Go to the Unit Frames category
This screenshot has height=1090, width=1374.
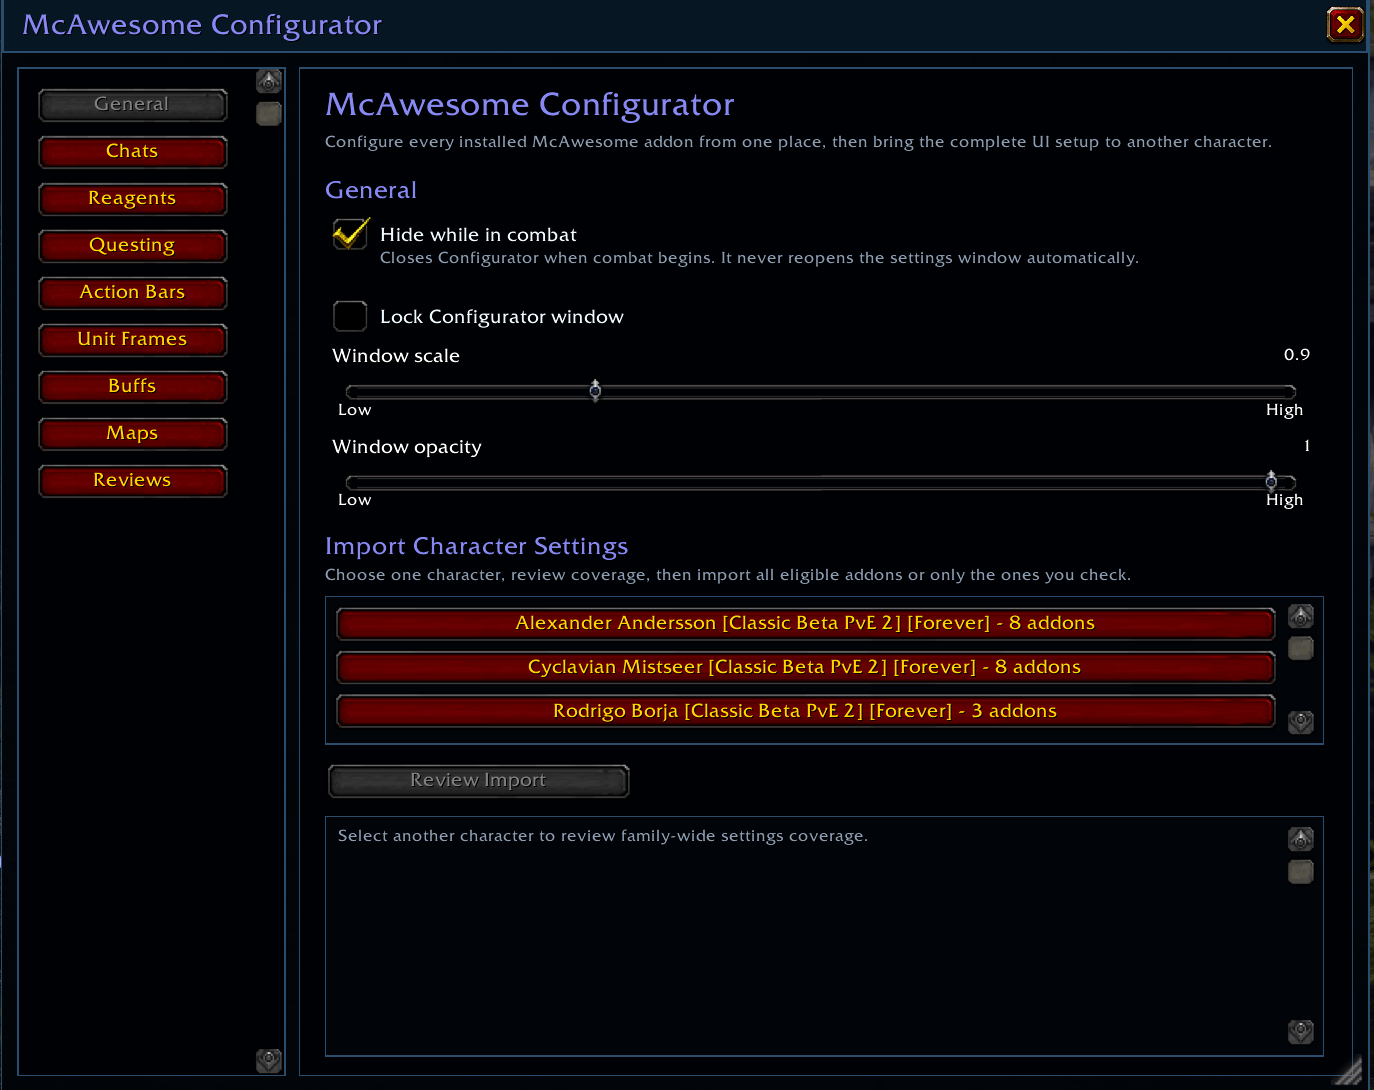133,340
